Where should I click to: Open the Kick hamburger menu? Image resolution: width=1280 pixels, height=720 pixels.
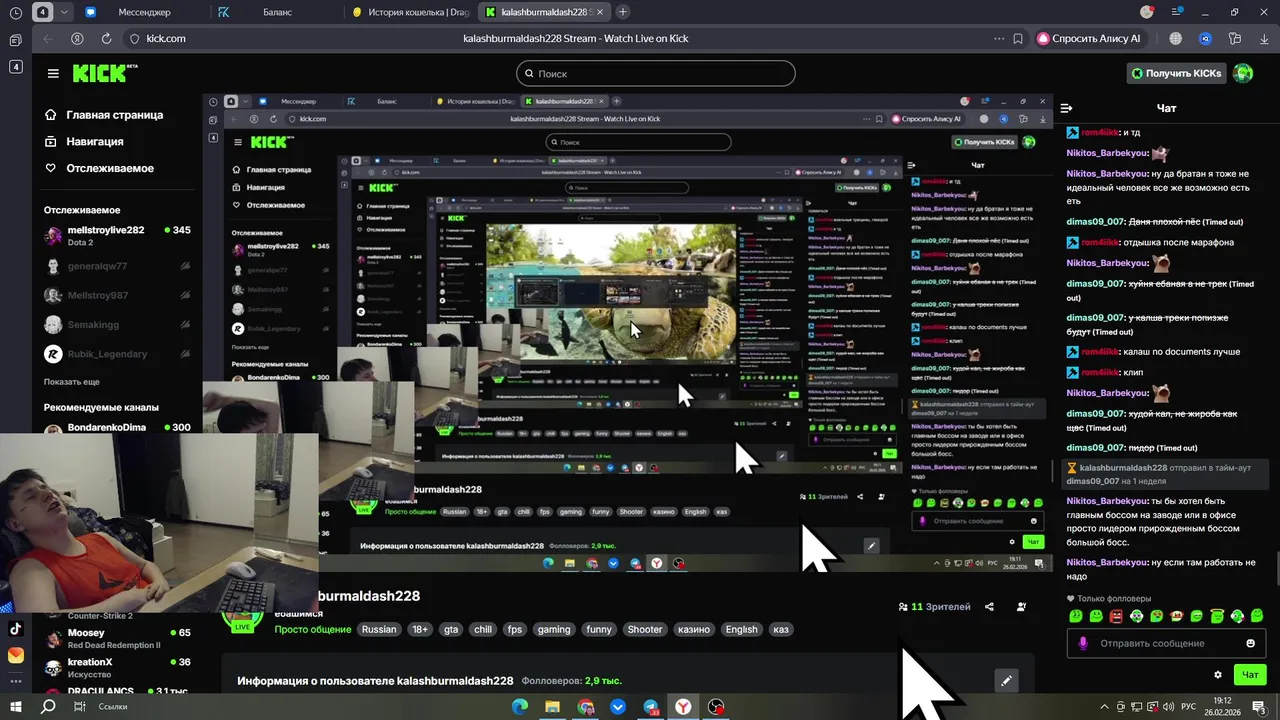pyautogui.click(x=53, y=73)
